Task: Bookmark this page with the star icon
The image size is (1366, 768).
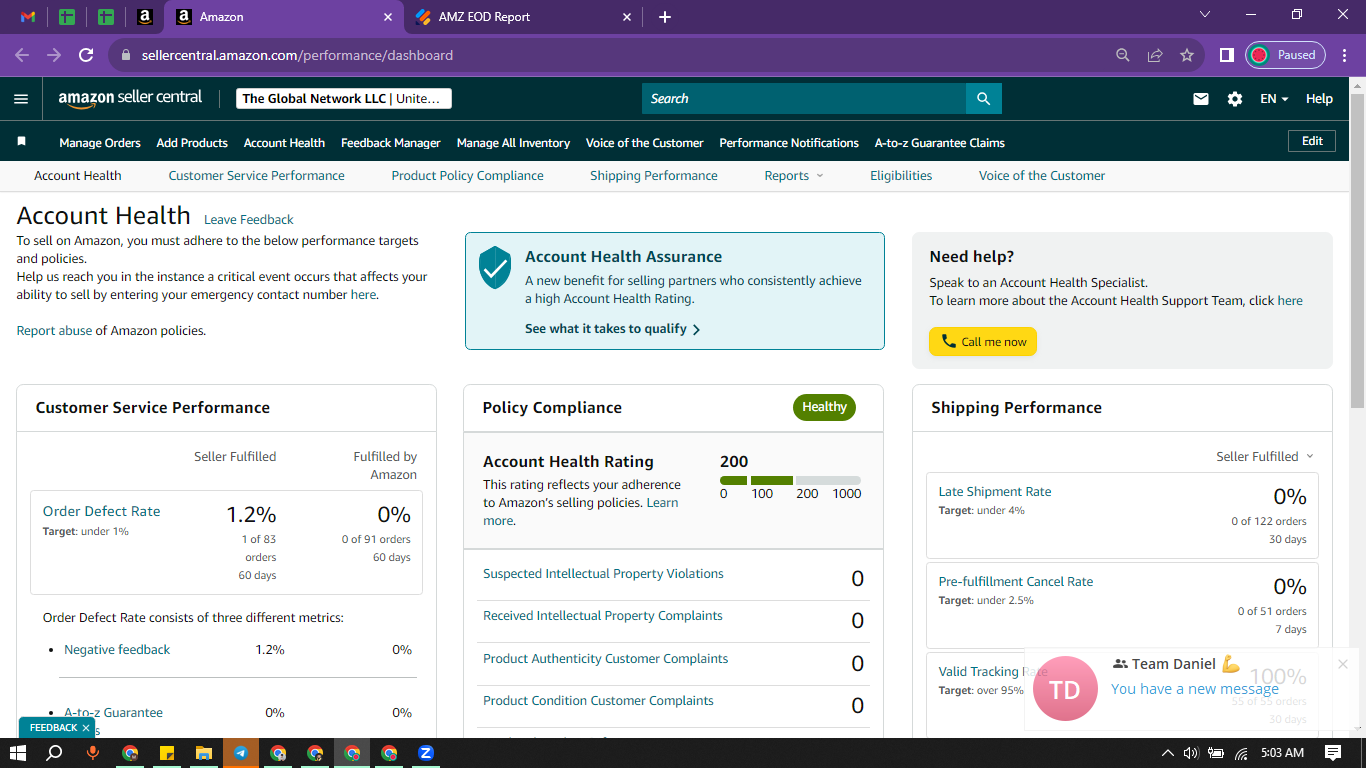Action: [x=1187, y=55]
